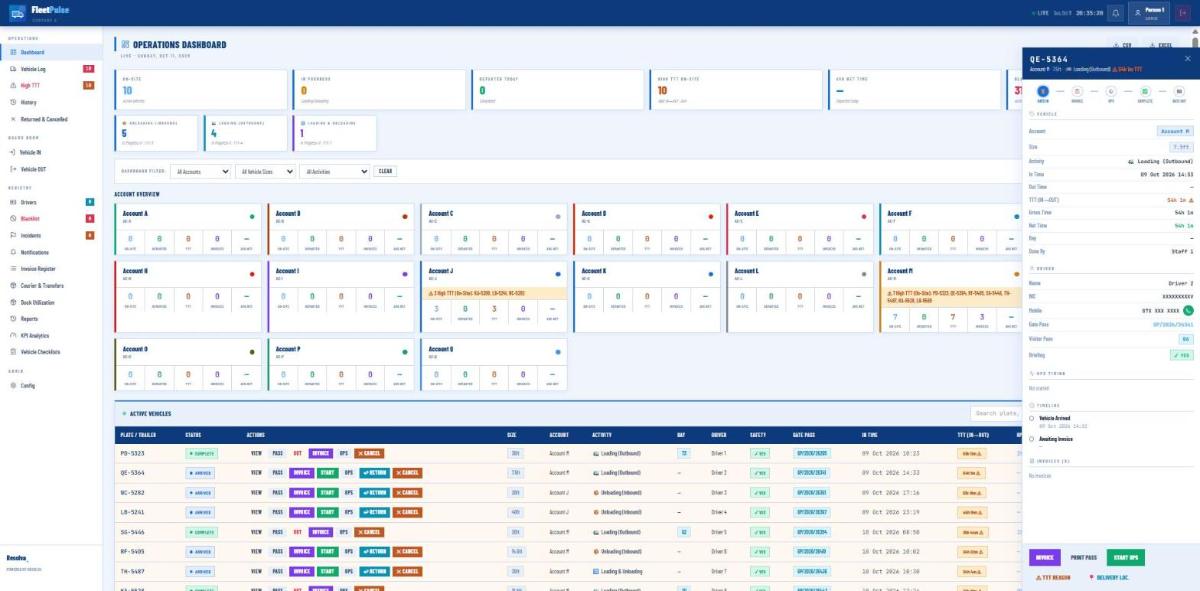Open Returned & Cancelled list
The image size is (1200, 591).
click(50, 119)
